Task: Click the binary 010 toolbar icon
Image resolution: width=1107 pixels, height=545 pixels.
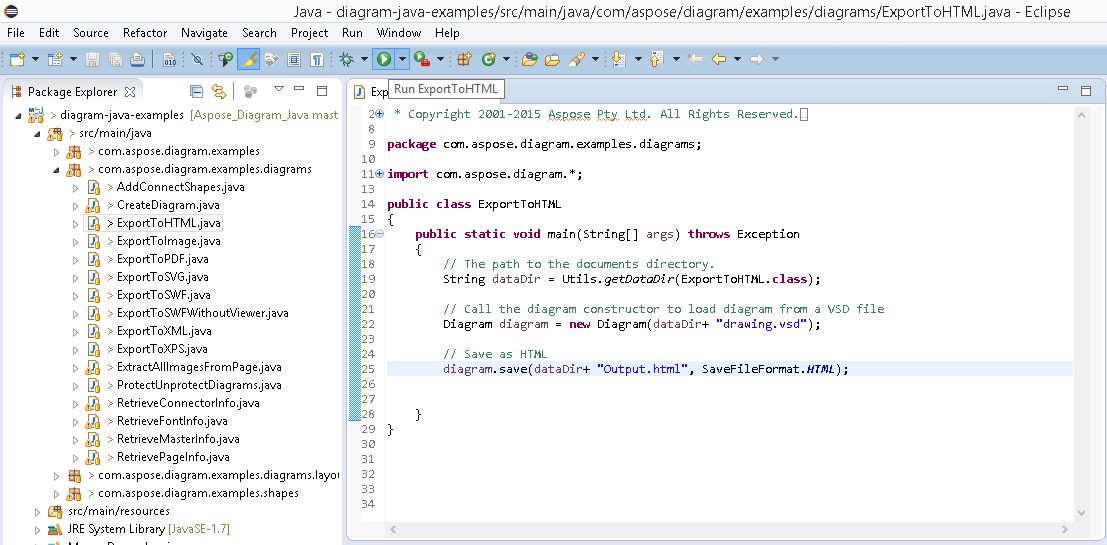Action: click(169, 59)
